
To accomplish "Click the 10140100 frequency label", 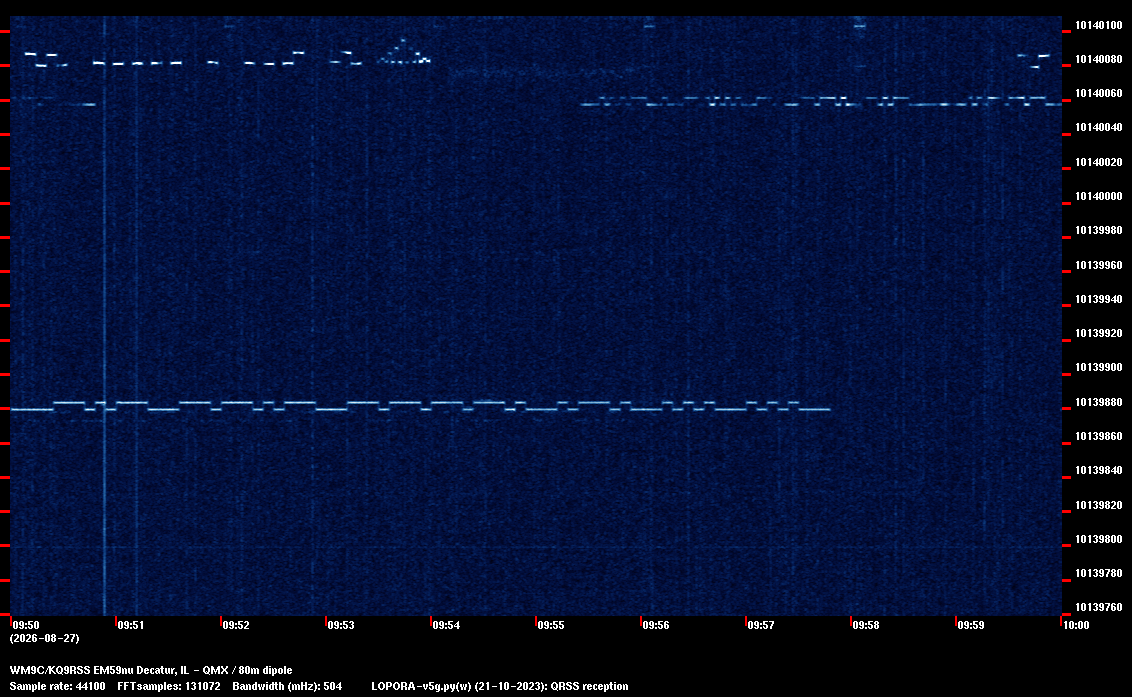I will point(1098,25).
